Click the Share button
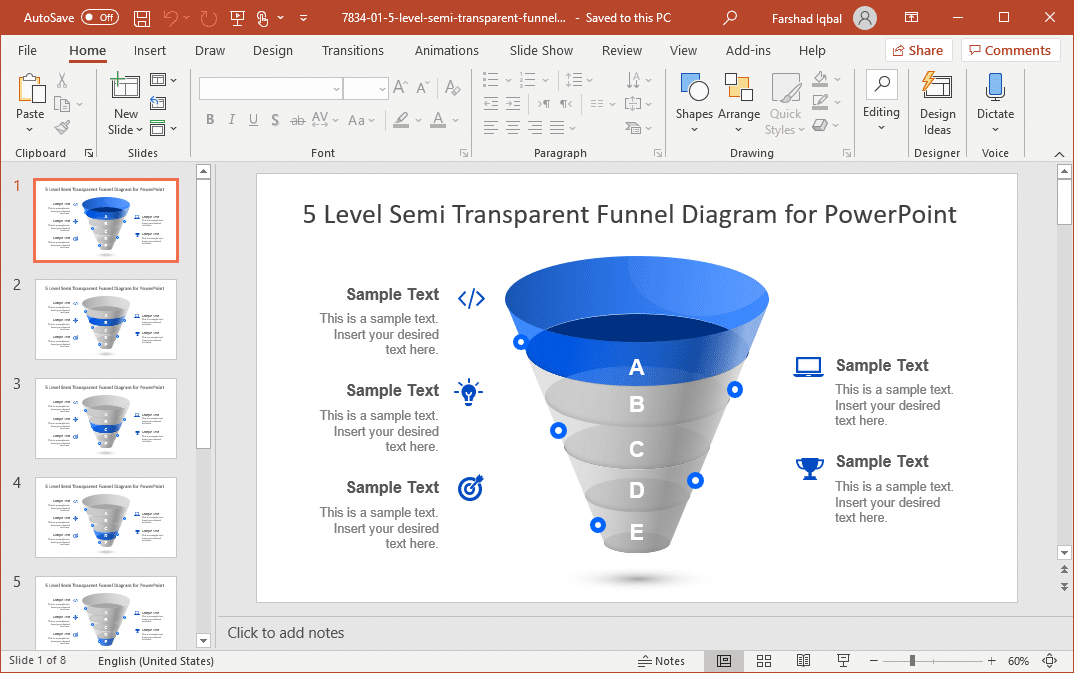Viewport: 1074px width, 673px height. click(x=917, y=50)
